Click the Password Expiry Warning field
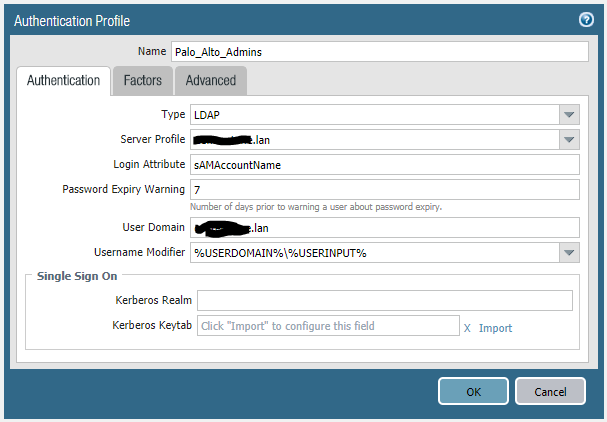 point(385,189)
